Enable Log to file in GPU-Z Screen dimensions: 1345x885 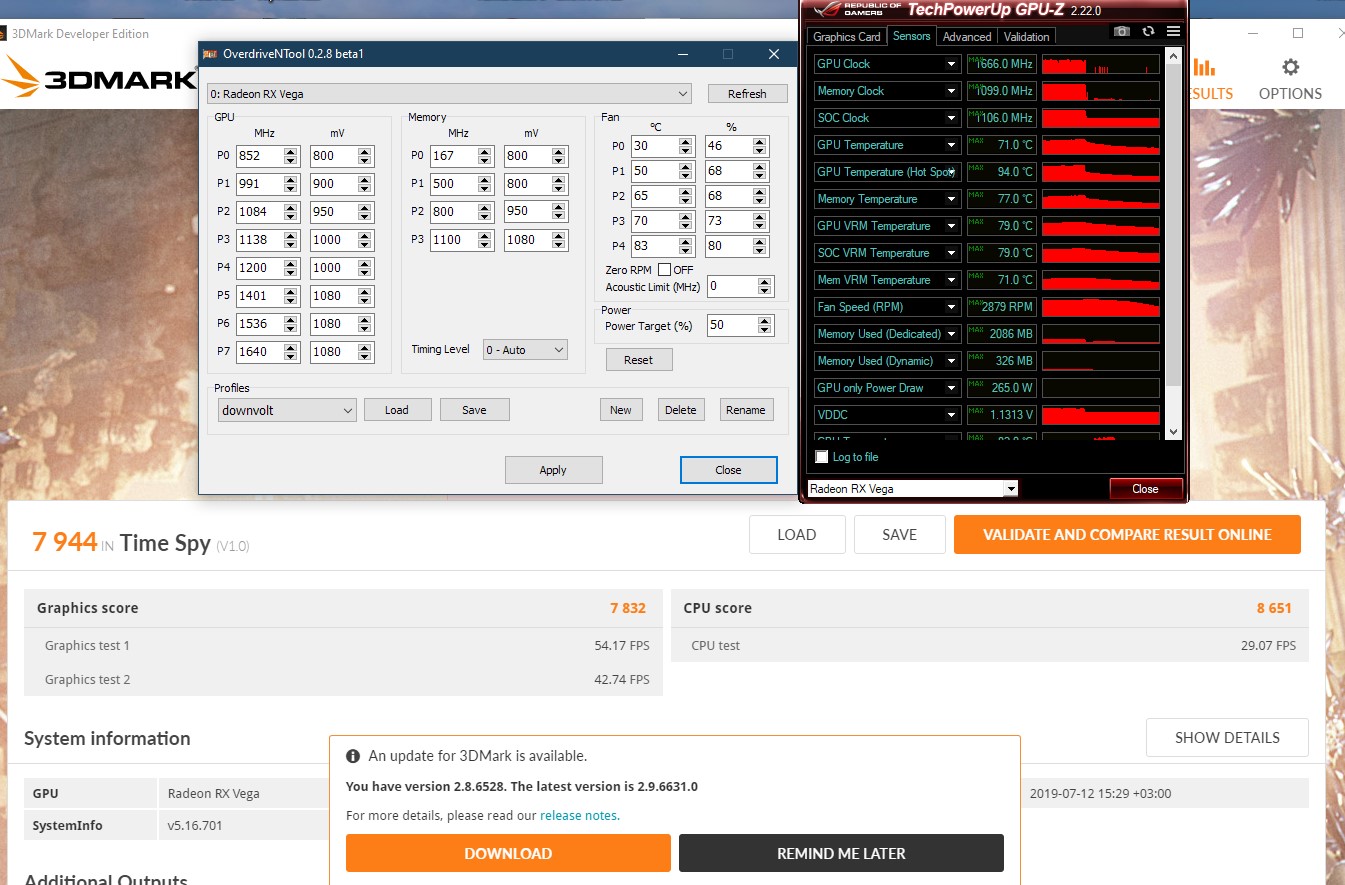point(822,457)
